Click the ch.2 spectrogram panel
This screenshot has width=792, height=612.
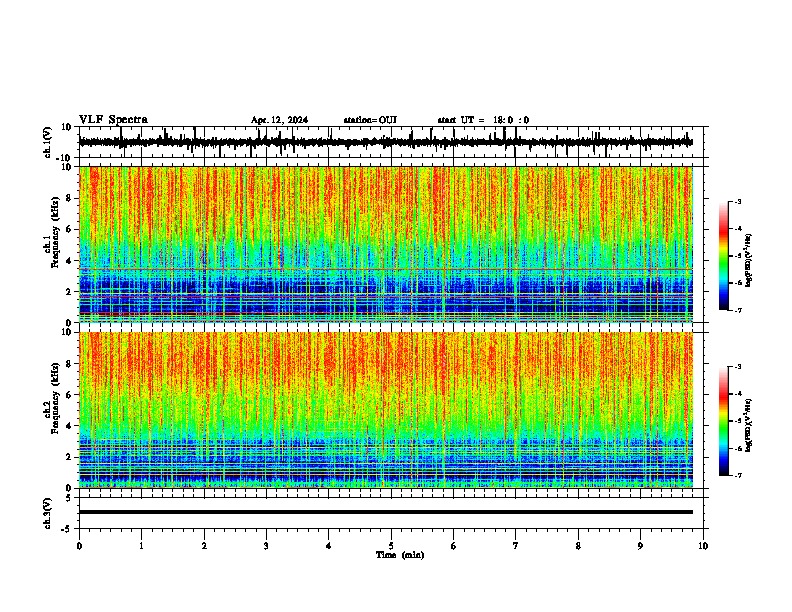point(386,410)
